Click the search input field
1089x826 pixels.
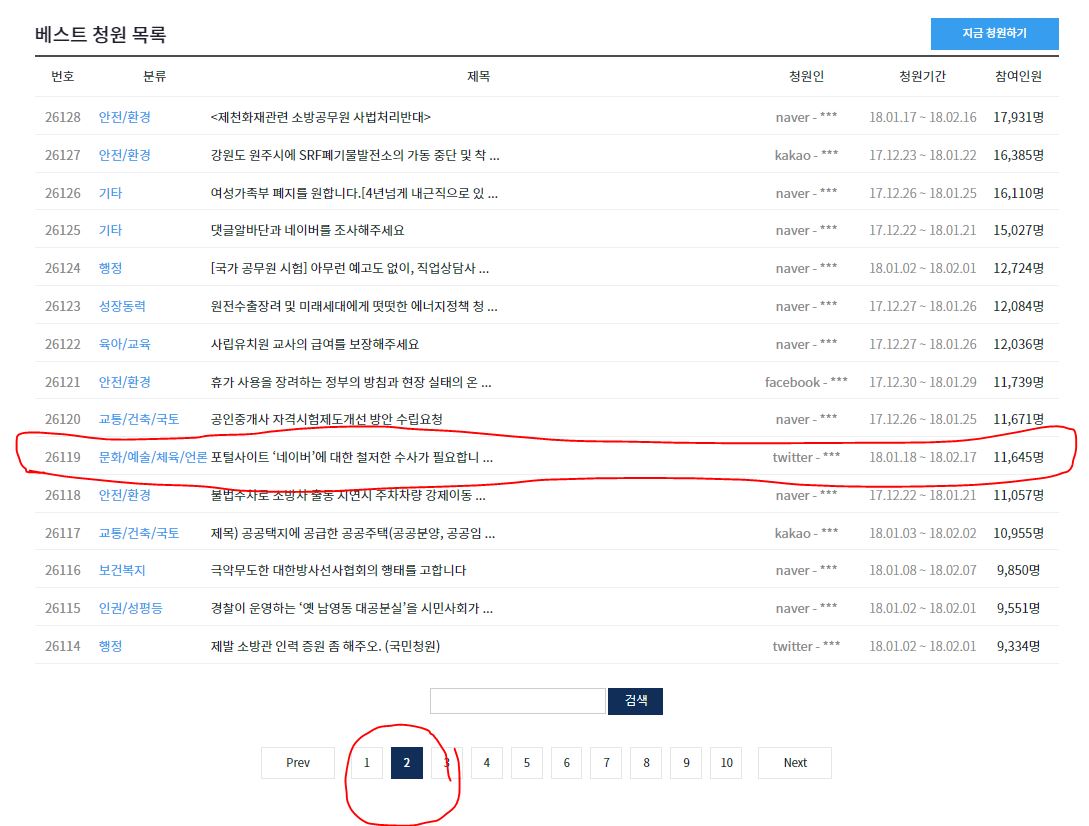pyautogui.click(x=517, y=700)
